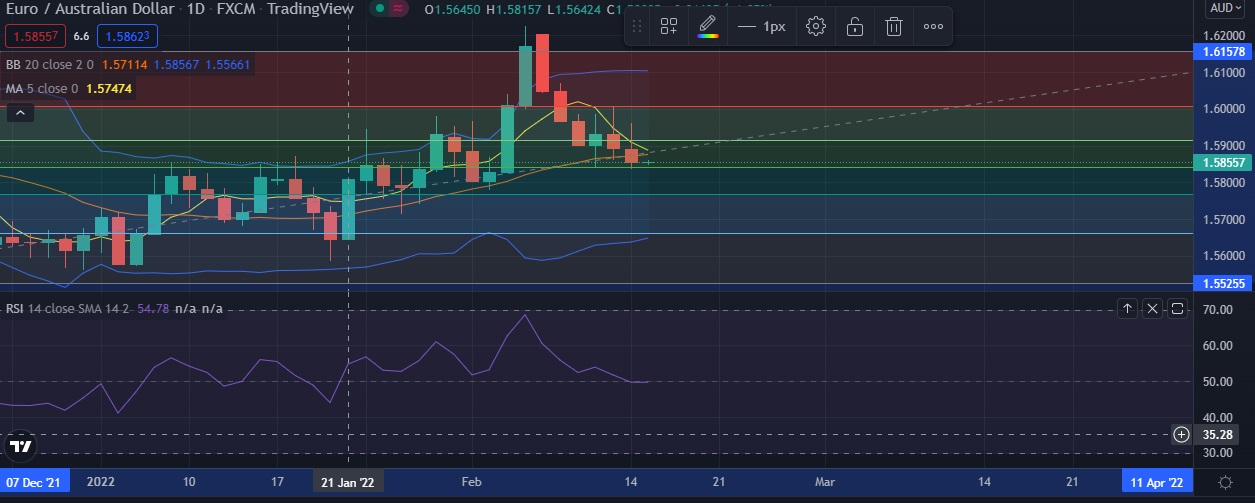This screenshot has height=503, width=1255.
Task: Delete the RSI pane with X icon
Action: click(1152, 309)
